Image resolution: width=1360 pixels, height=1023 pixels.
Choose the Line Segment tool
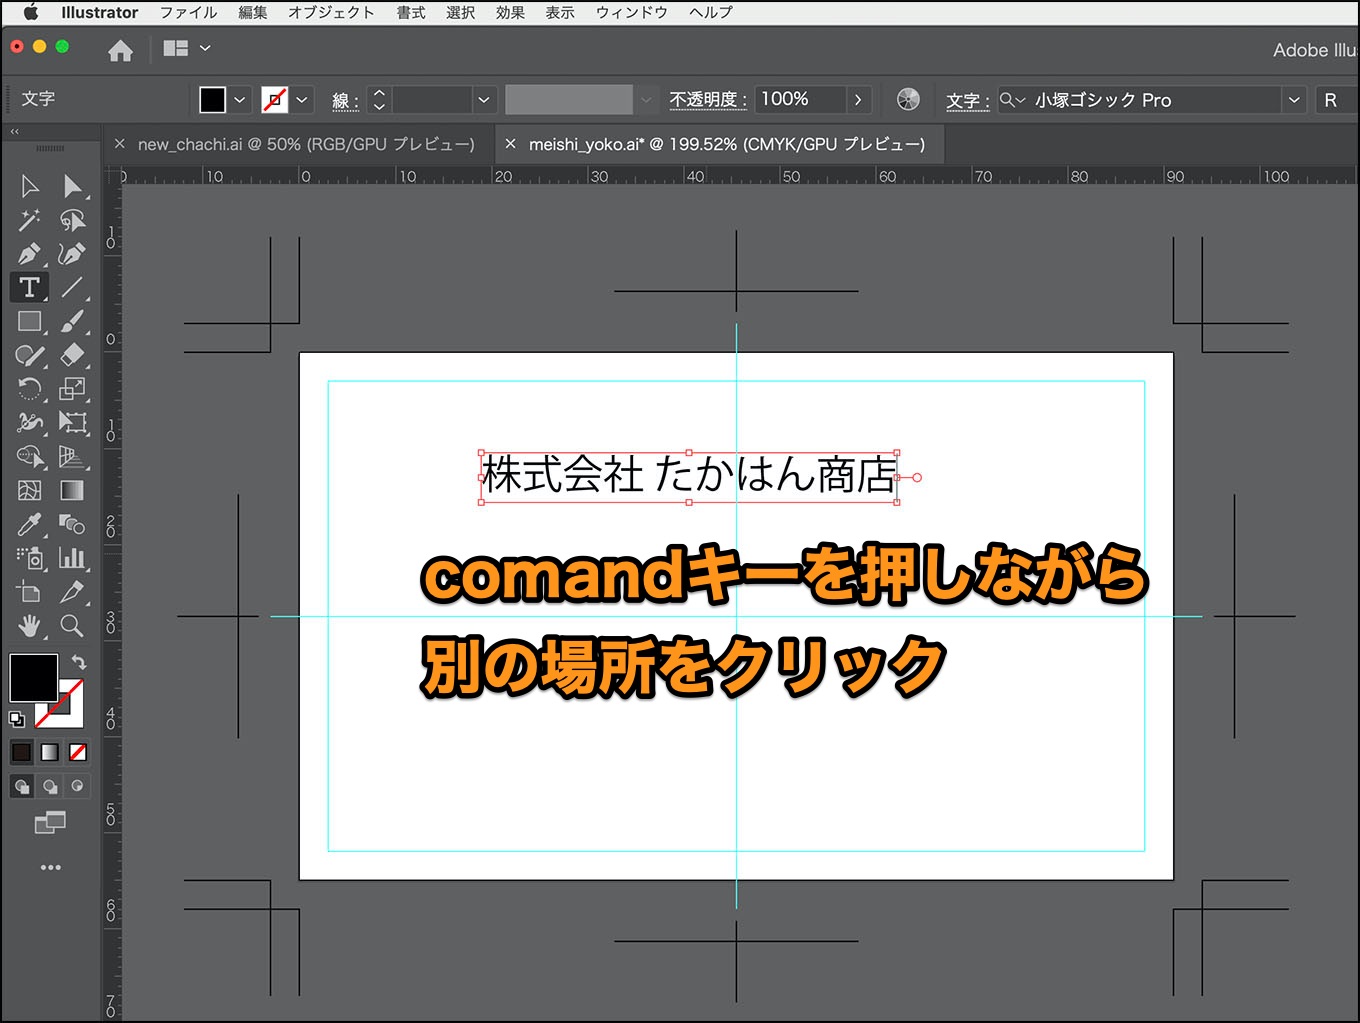pyautogui.click(x=72, y=287)
